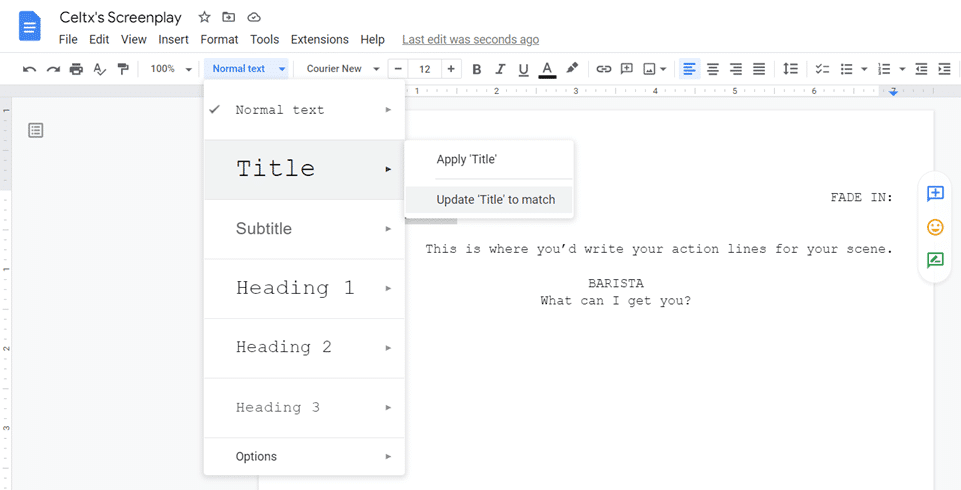The width and height of the screenshot is (961, 490).
Task: Increase the font size
Action: 451,69
